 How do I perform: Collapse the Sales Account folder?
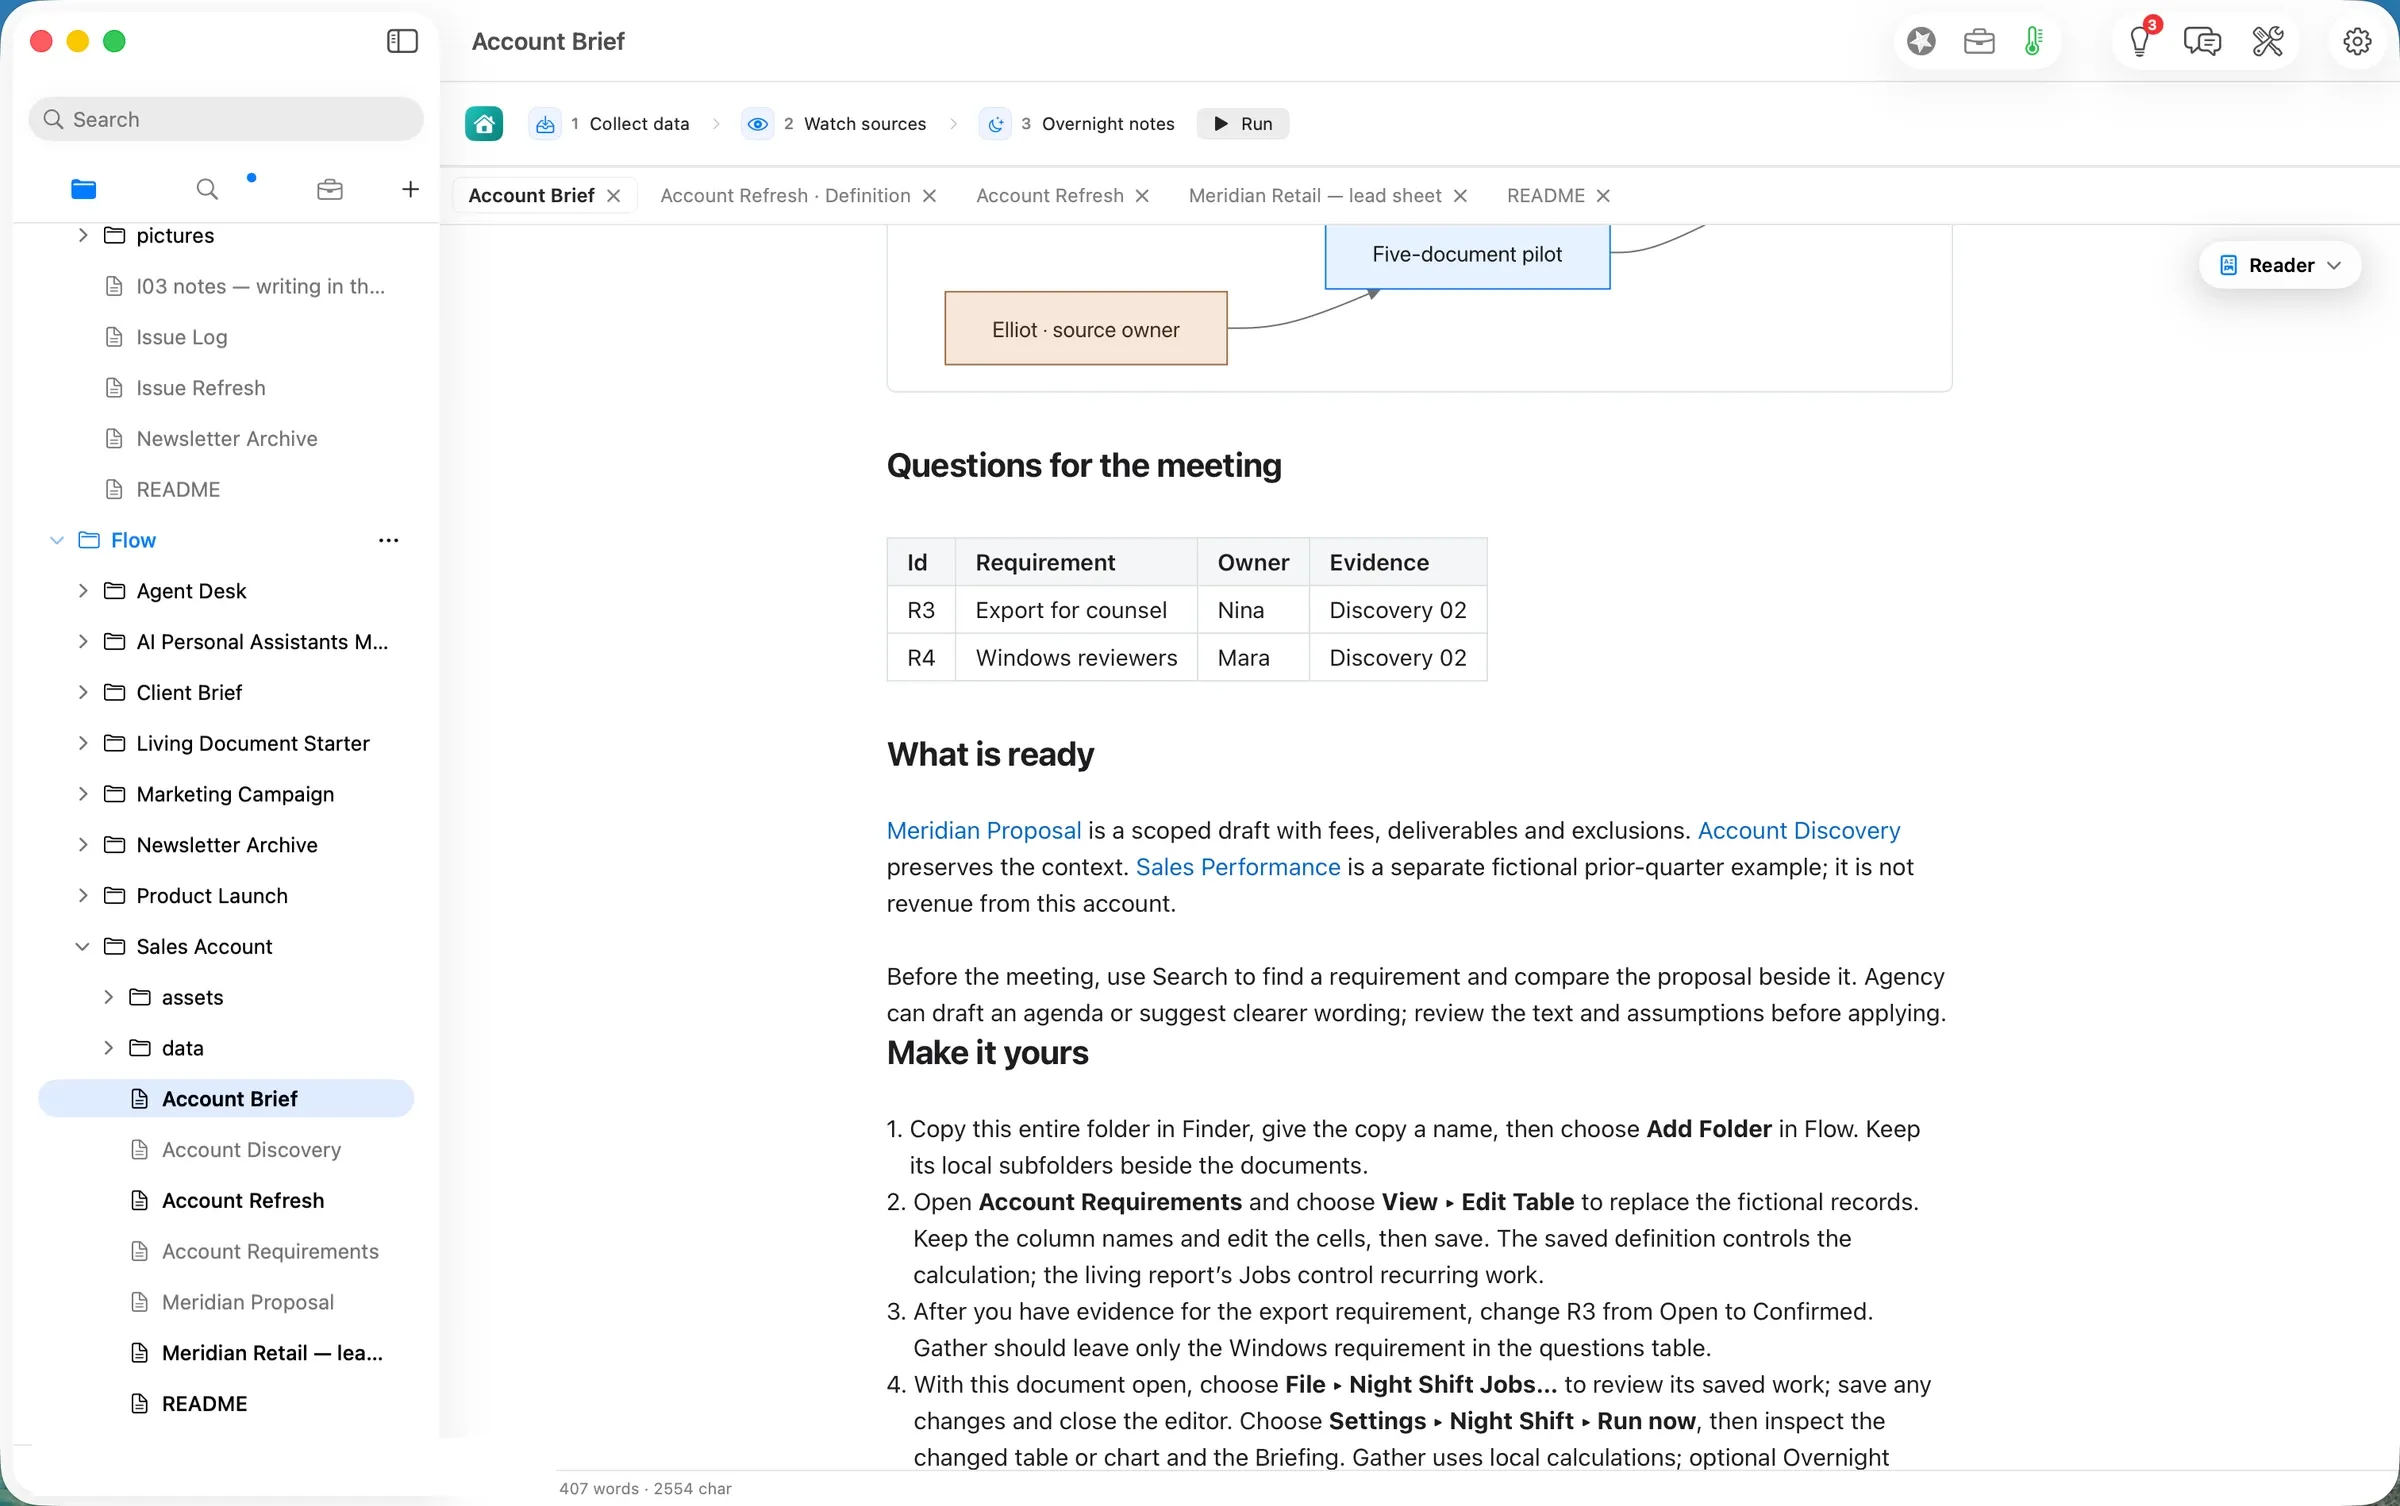coord(83,946)
